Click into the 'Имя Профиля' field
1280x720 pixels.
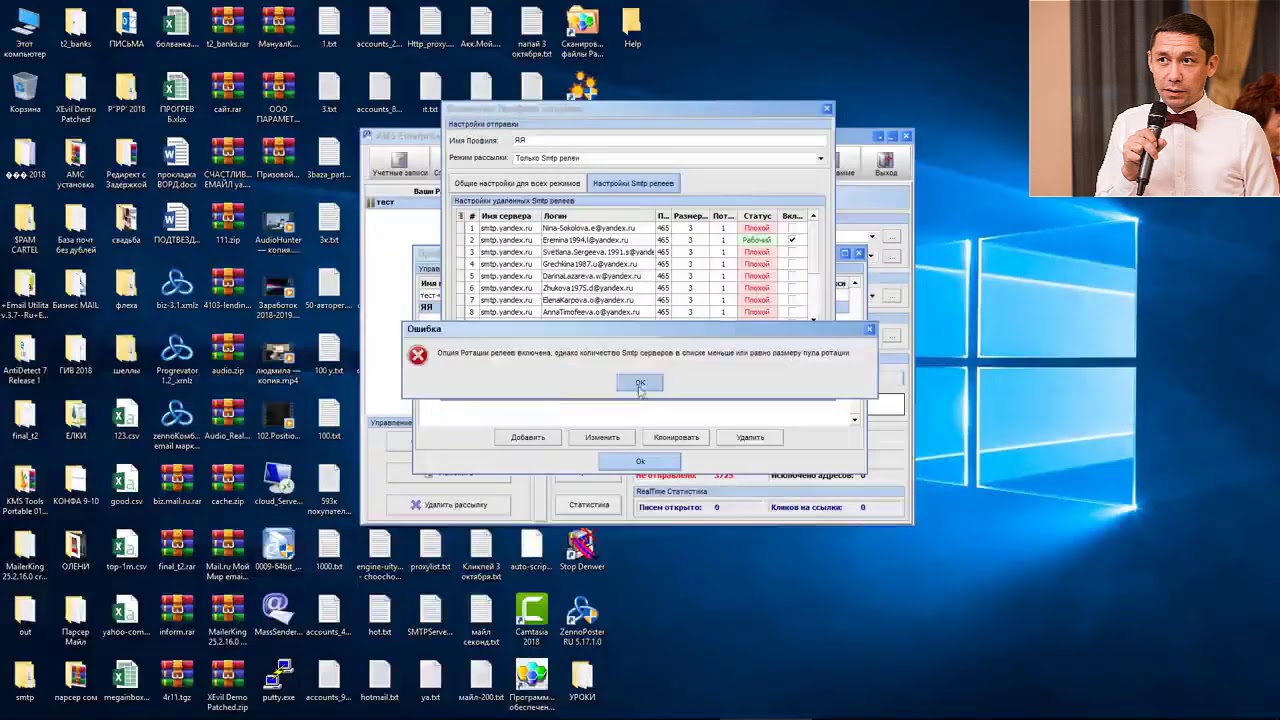(670, 140)
